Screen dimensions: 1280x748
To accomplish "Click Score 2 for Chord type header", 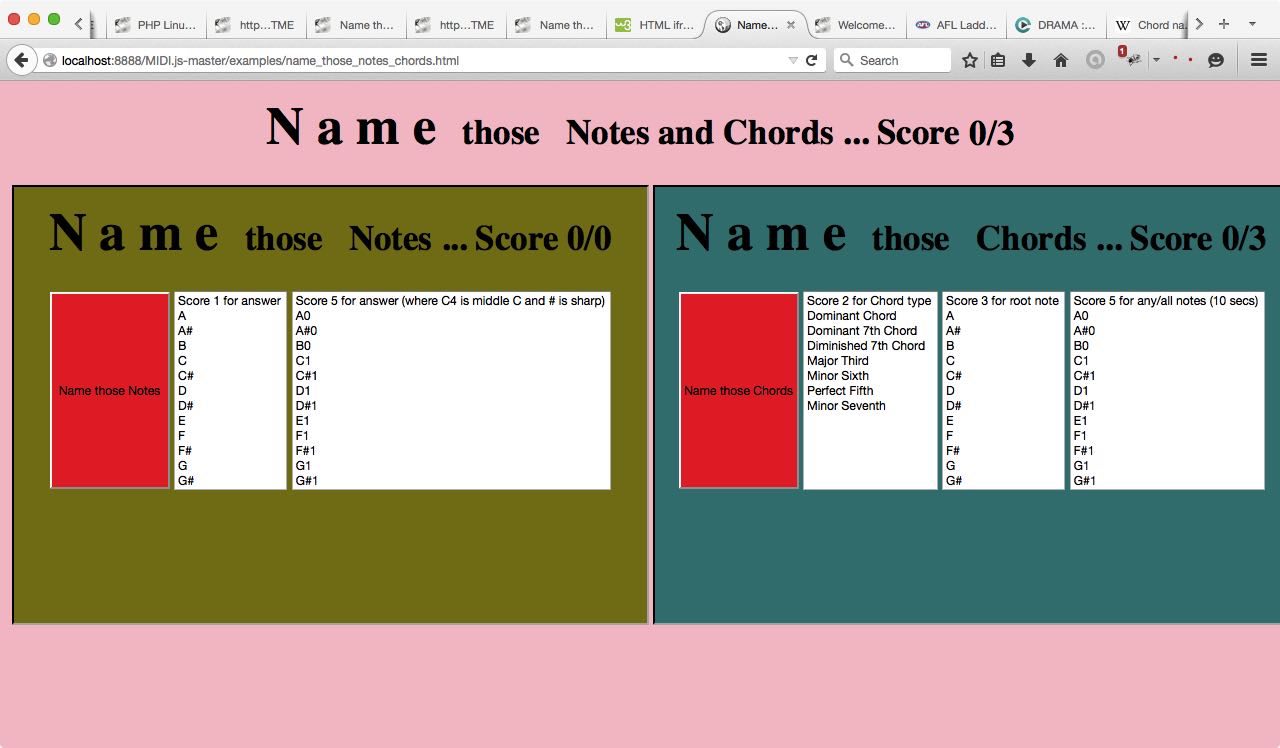I will tap(869, 301).
